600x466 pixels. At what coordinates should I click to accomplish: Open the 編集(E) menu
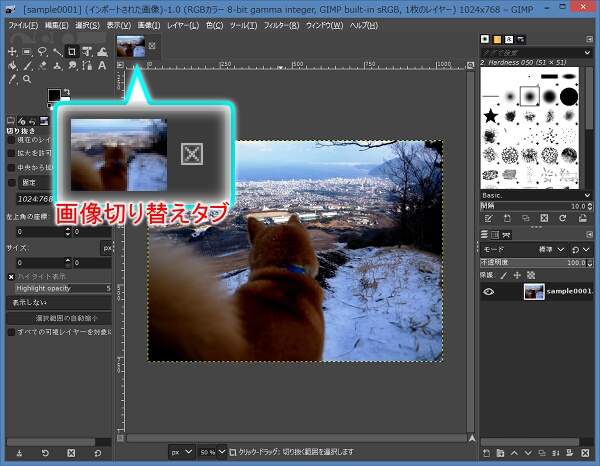click(x=56, y=26)
